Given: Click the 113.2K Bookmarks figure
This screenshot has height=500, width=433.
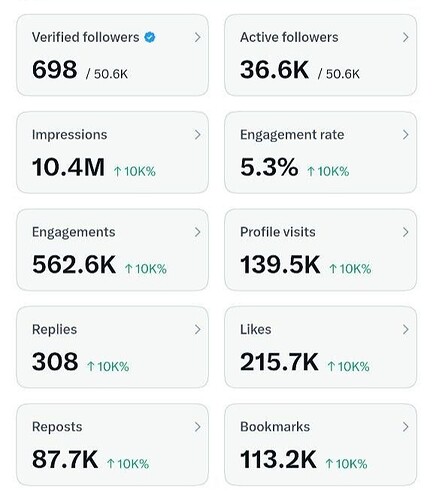Looking at the screenshot, I should 278,459.
